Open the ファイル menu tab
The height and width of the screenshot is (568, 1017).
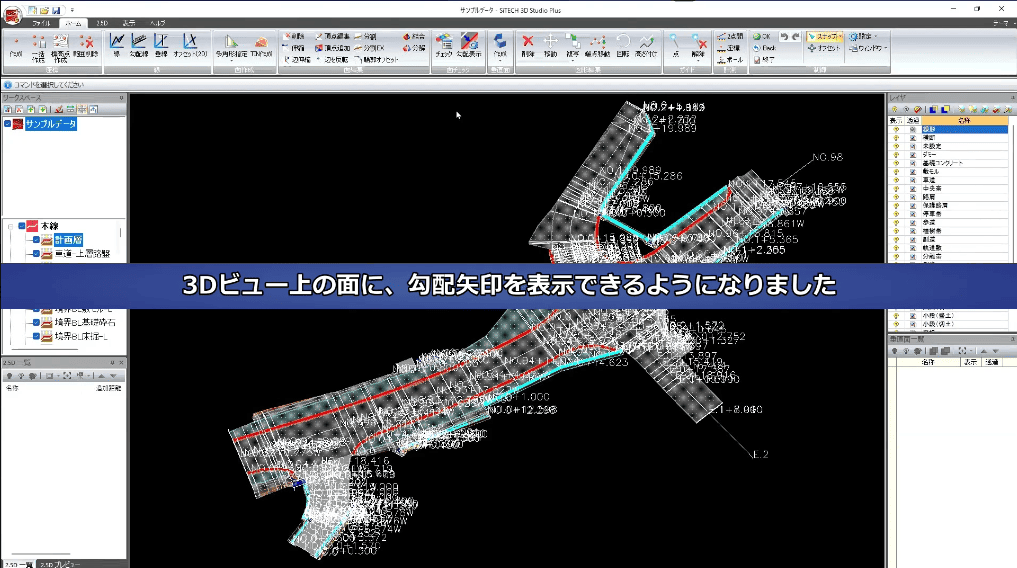(42, 23)
